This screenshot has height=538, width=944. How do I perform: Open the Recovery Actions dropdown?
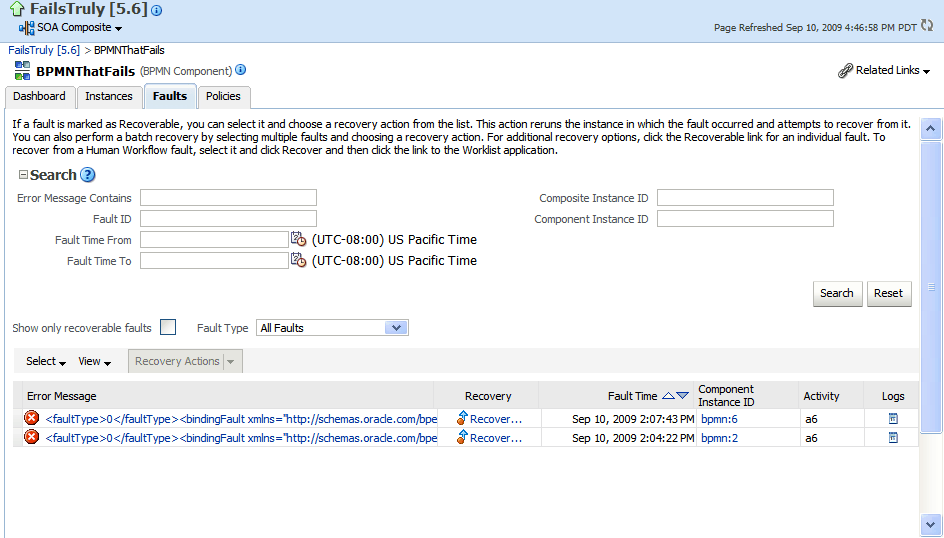[x=185, y=361]
